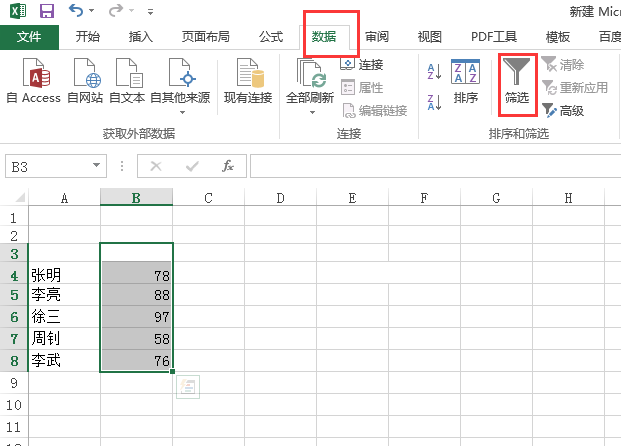Open the 排序 sort dialog
Screen dimensions: 621x446
466,81
